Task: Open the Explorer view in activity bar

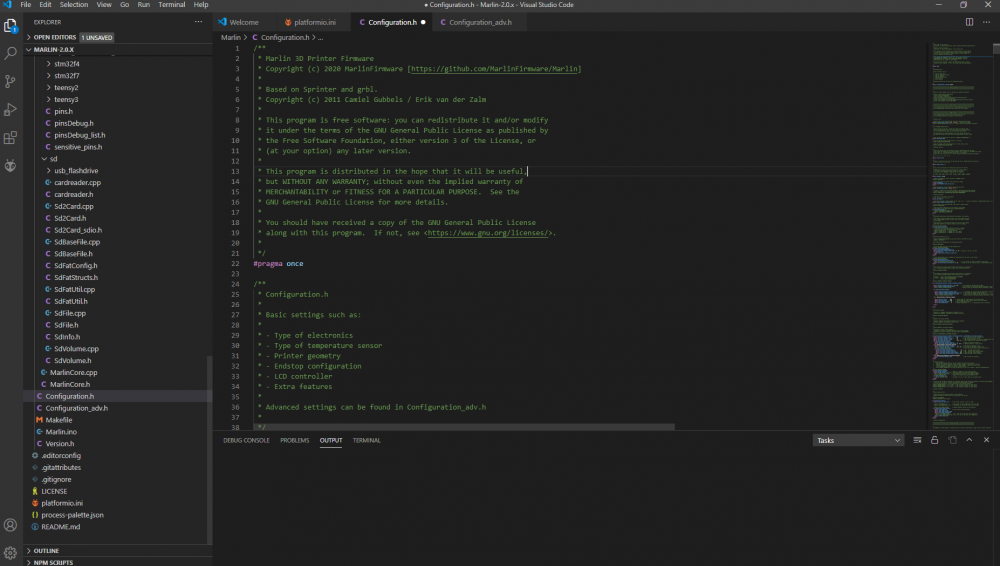Action: click(10, 26)
